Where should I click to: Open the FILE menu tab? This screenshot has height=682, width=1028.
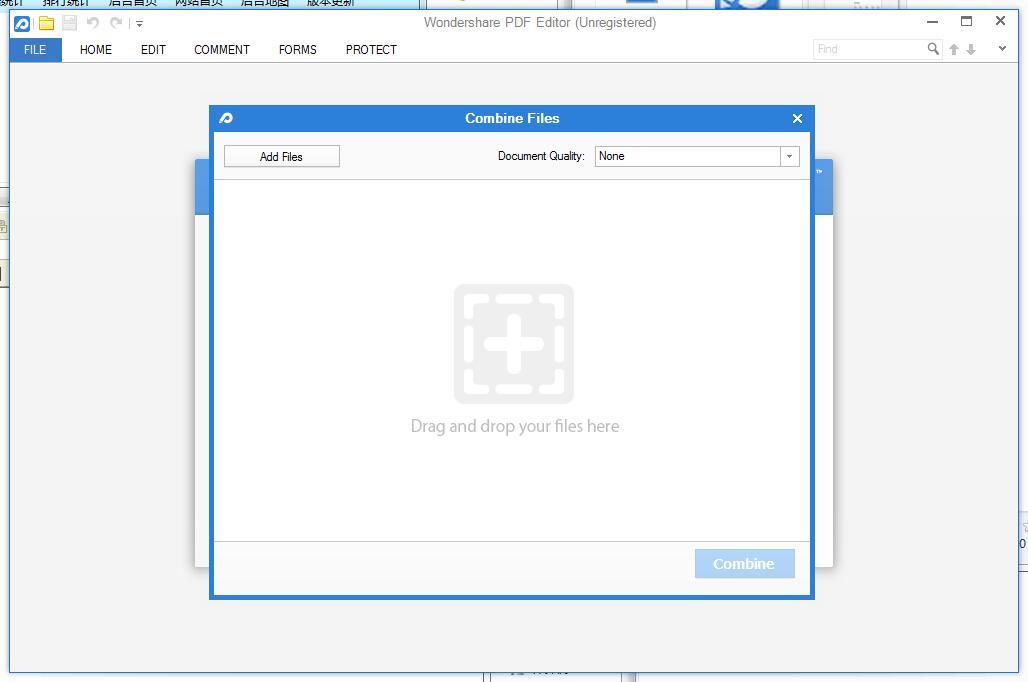(35, 50)
